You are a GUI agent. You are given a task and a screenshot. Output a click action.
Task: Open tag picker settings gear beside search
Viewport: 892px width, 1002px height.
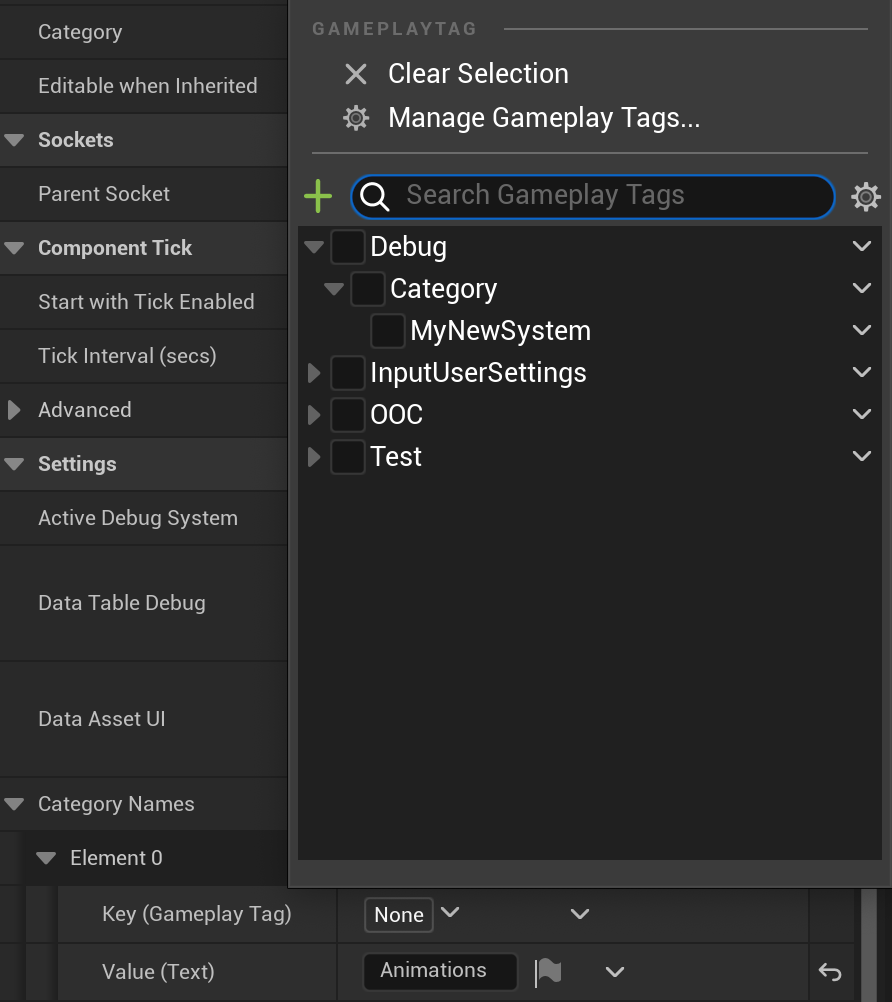coord(866,196)
